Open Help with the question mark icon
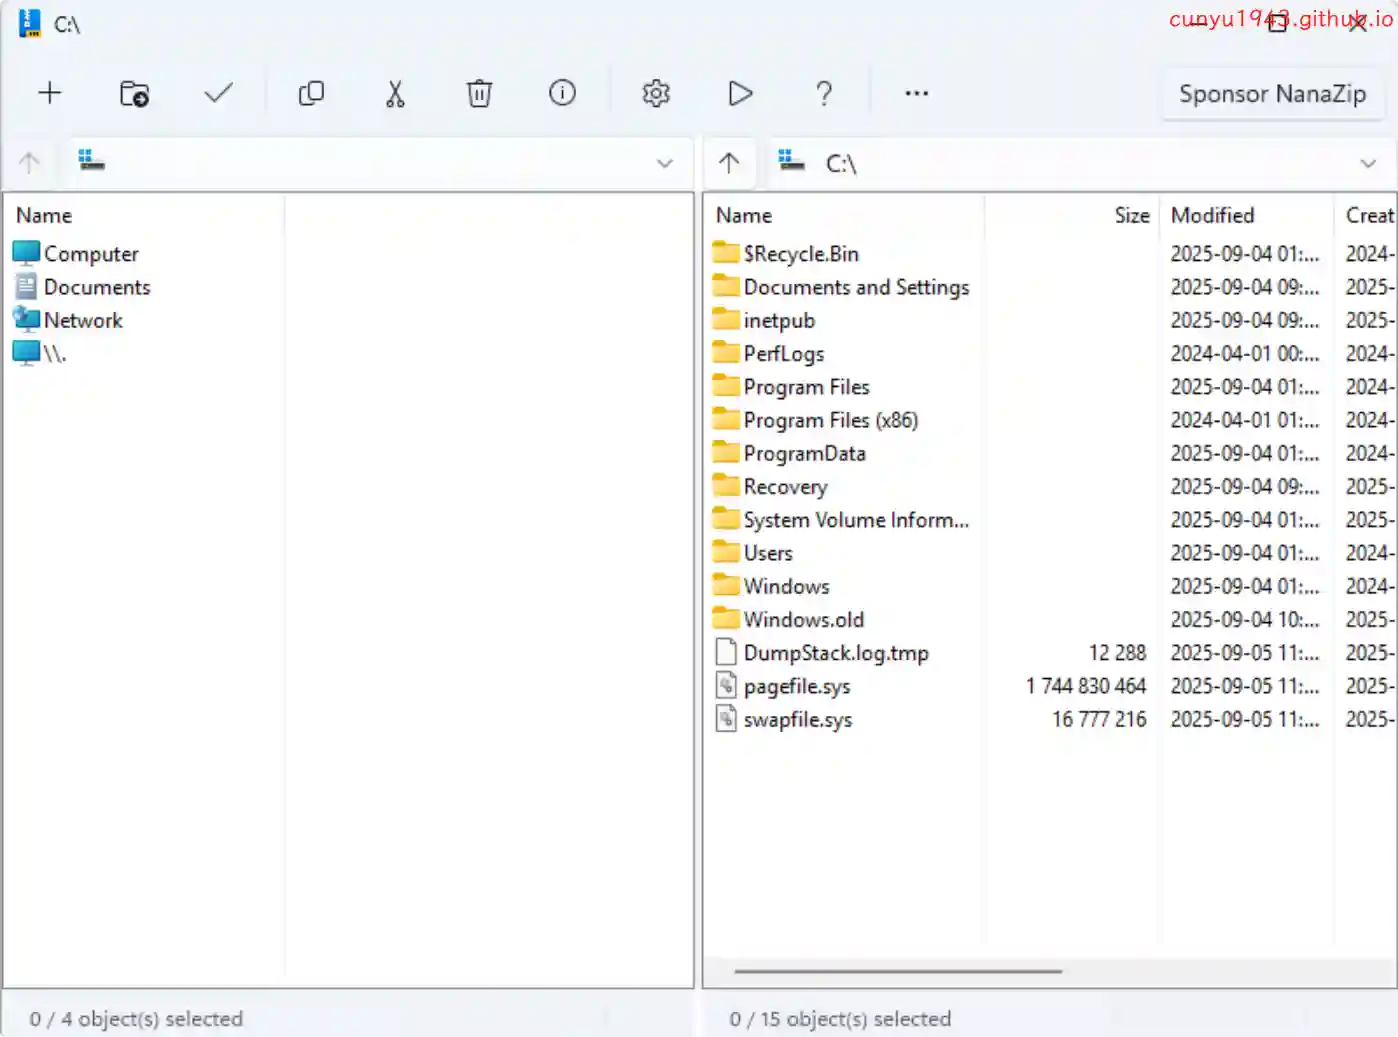This screenshot has width=1398, height=1037. [x=823, y=93]
